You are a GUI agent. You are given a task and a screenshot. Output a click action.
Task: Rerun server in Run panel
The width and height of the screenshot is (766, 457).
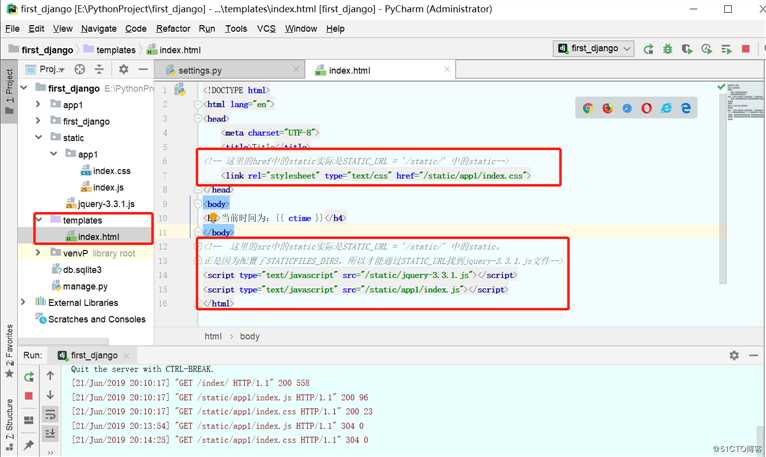click(x=29, y=377)
